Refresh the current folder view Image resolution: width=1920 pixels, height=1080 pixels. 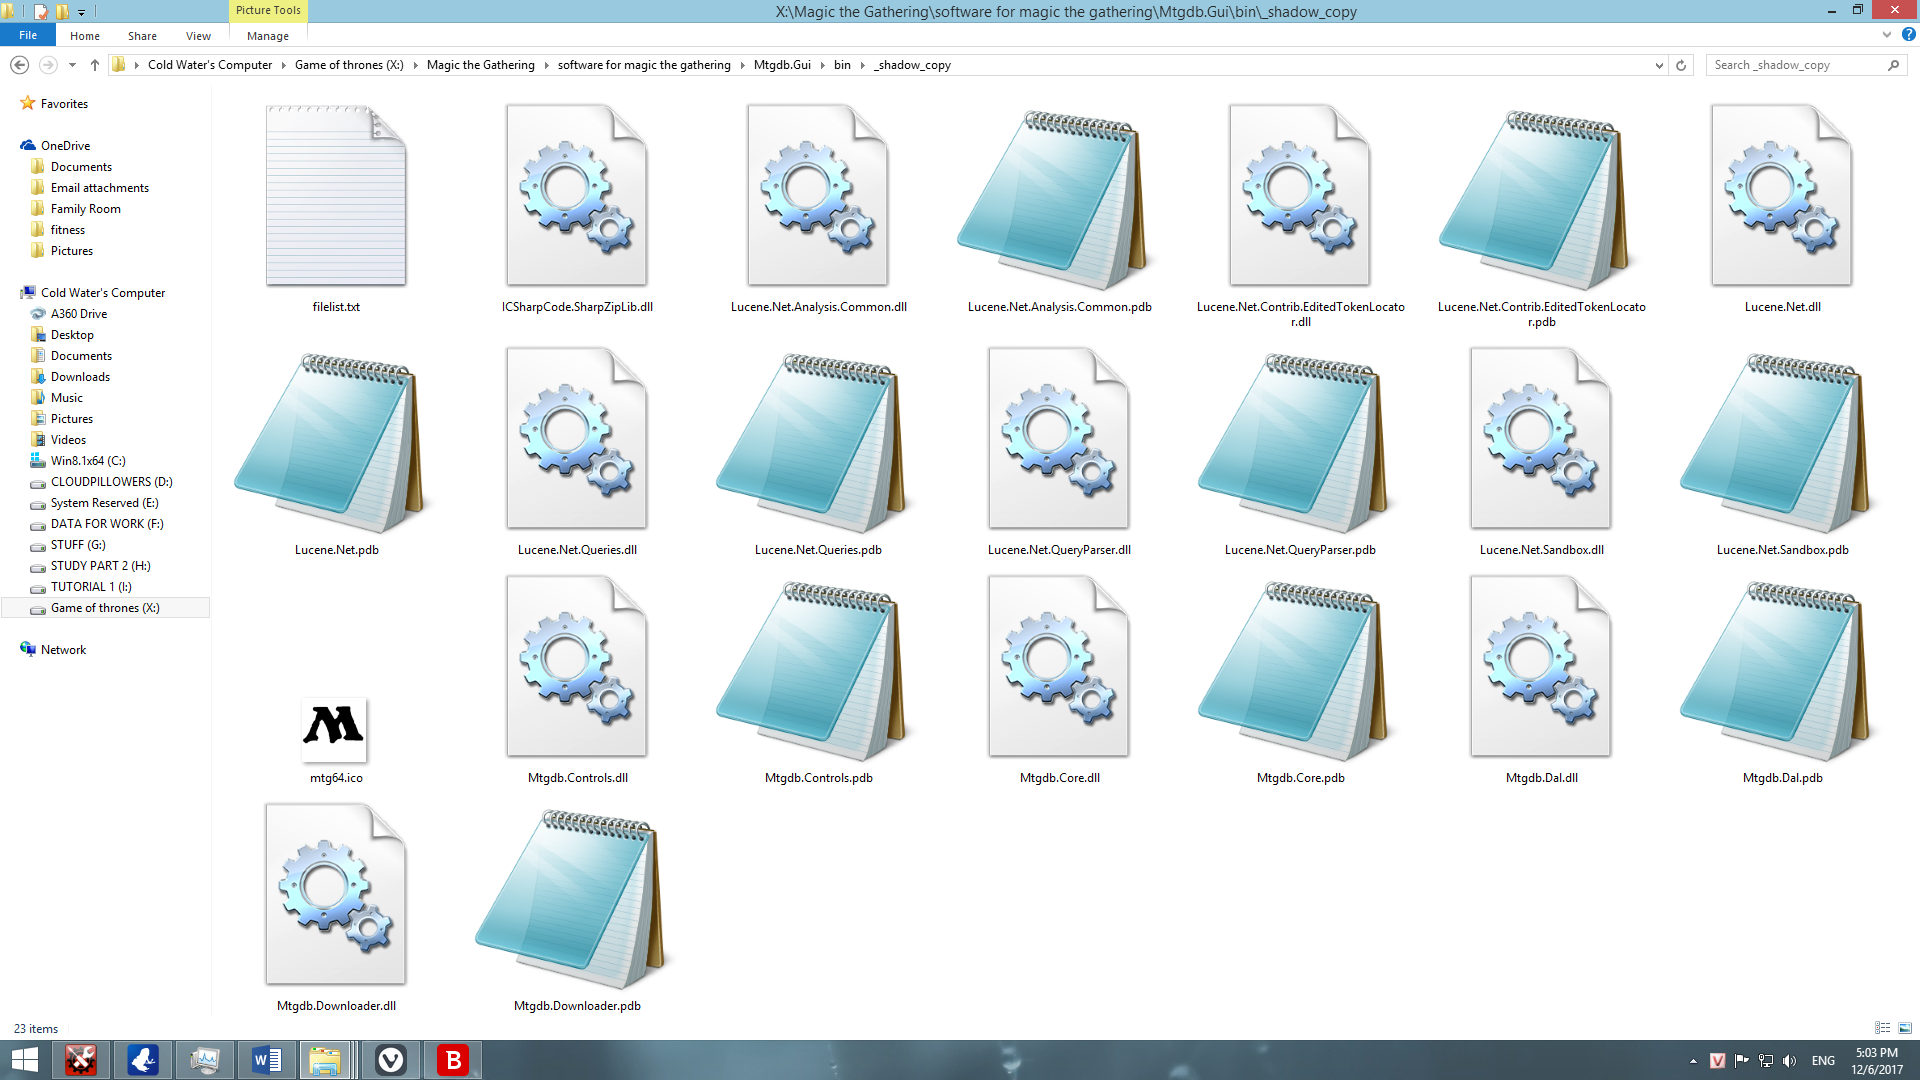coord(1681,65)
